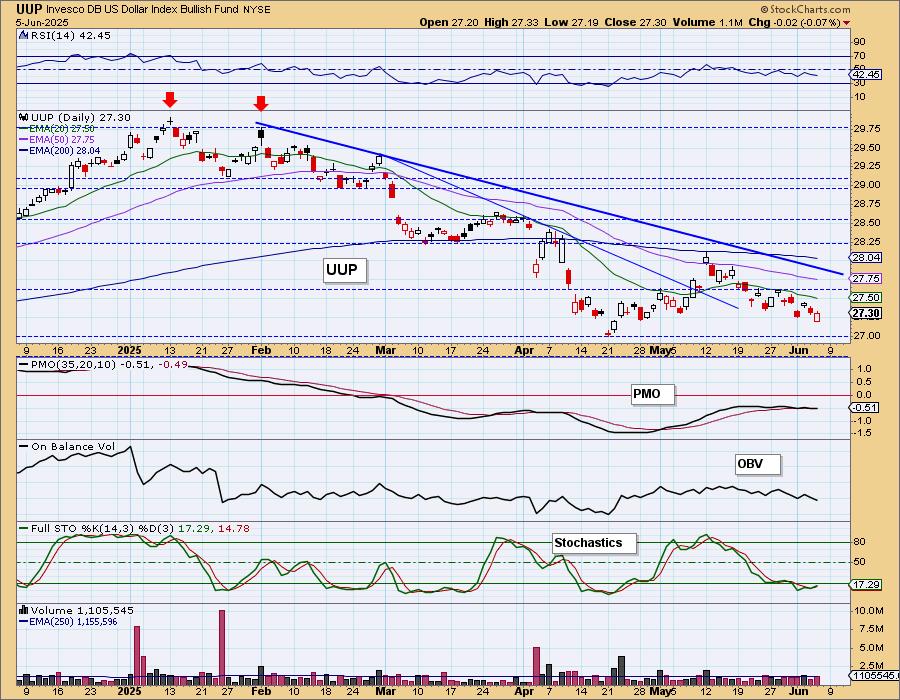The image size is (900, 700).
Task: Click the 17.29 stochastics axis value tag
Action: [x=866, y=584]
